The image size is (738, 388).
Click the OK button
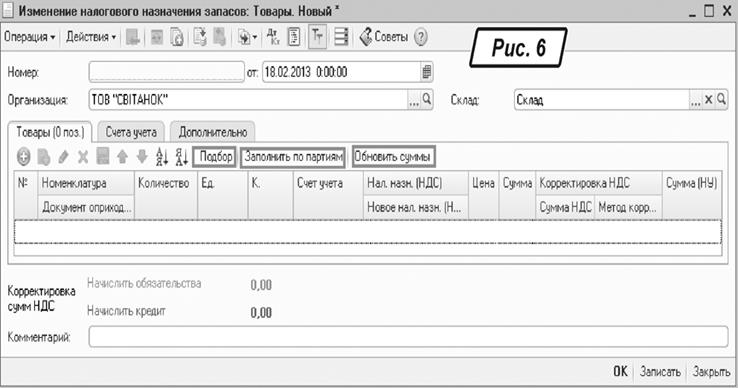[620, 372]
